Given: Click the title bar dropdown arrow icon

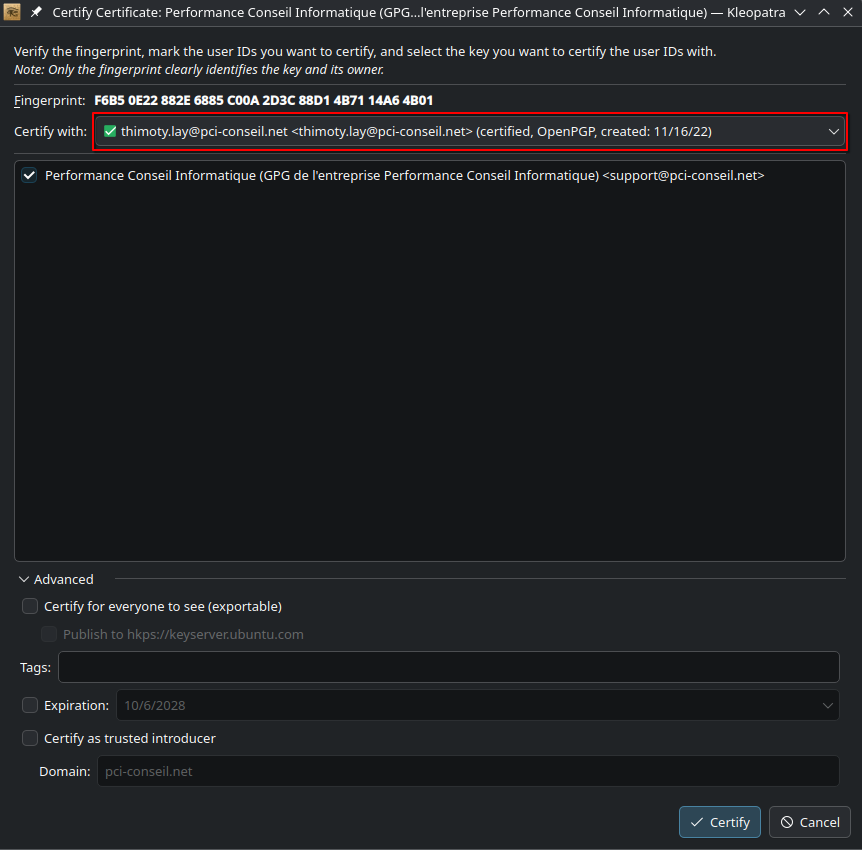Looking at the screenshot, I should pos(799,12).
